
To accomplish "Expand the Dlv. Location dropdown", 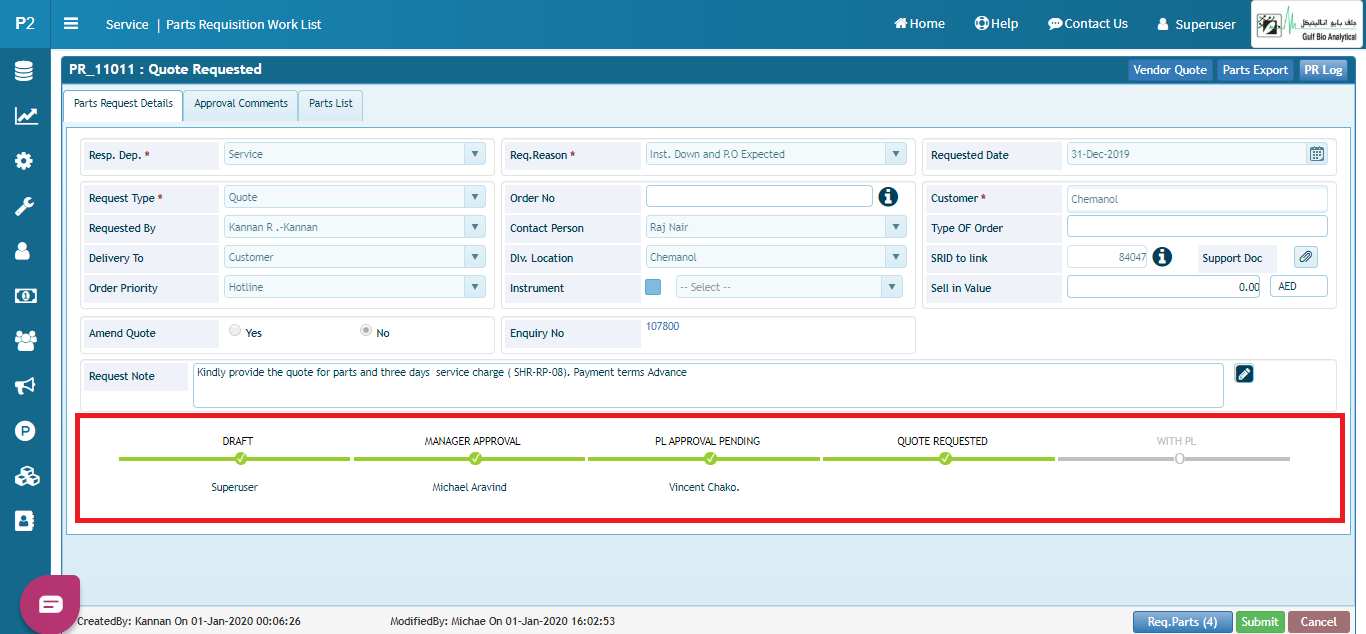I will click(x=896, y=257).
